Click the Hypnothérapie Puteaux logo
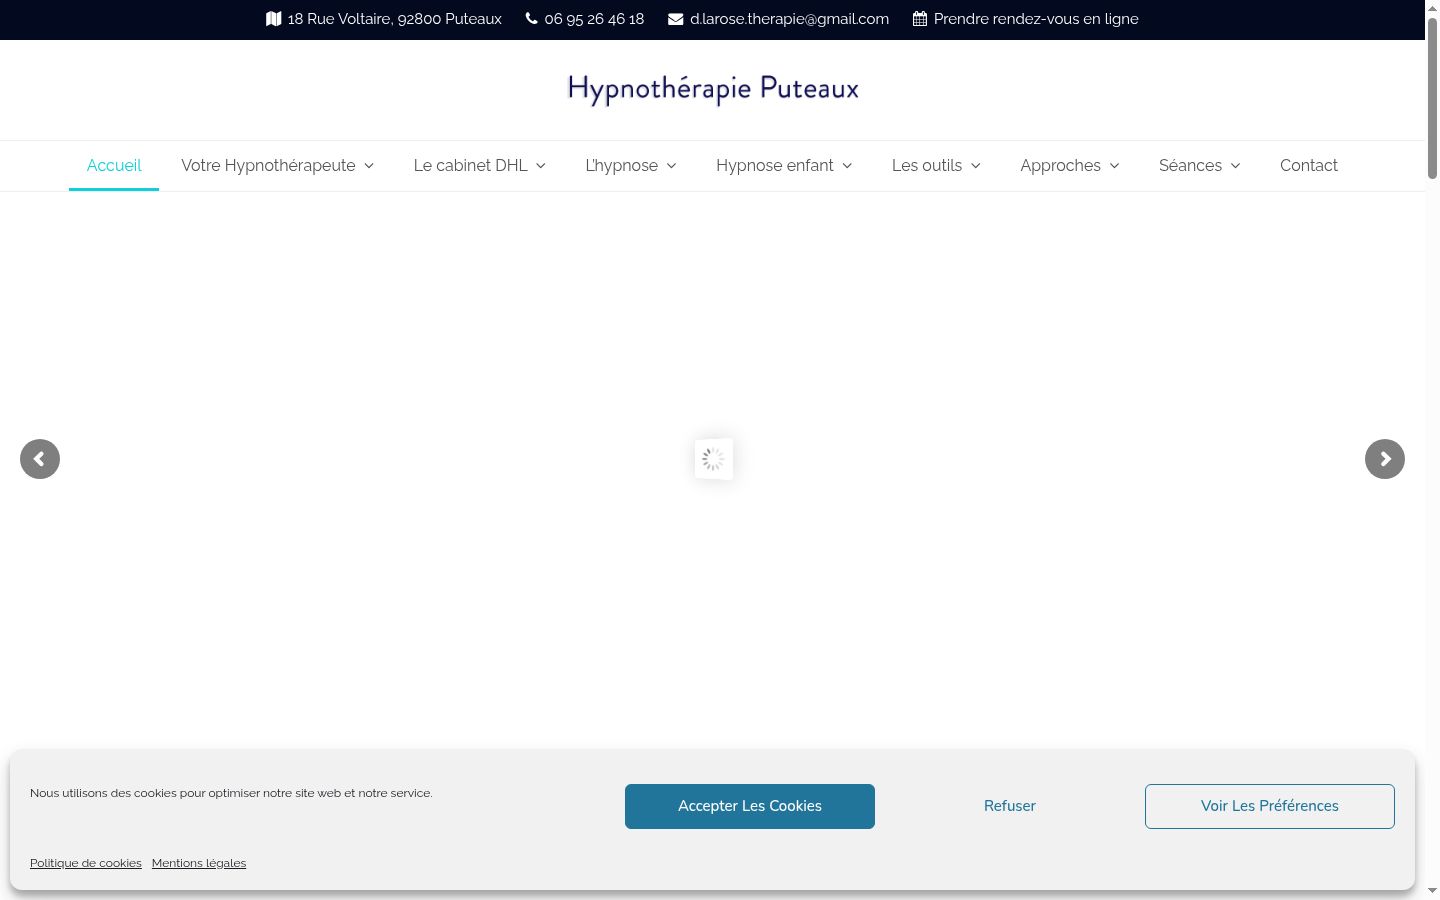This screenshot has height=900, width=1440. click(713, 89)
